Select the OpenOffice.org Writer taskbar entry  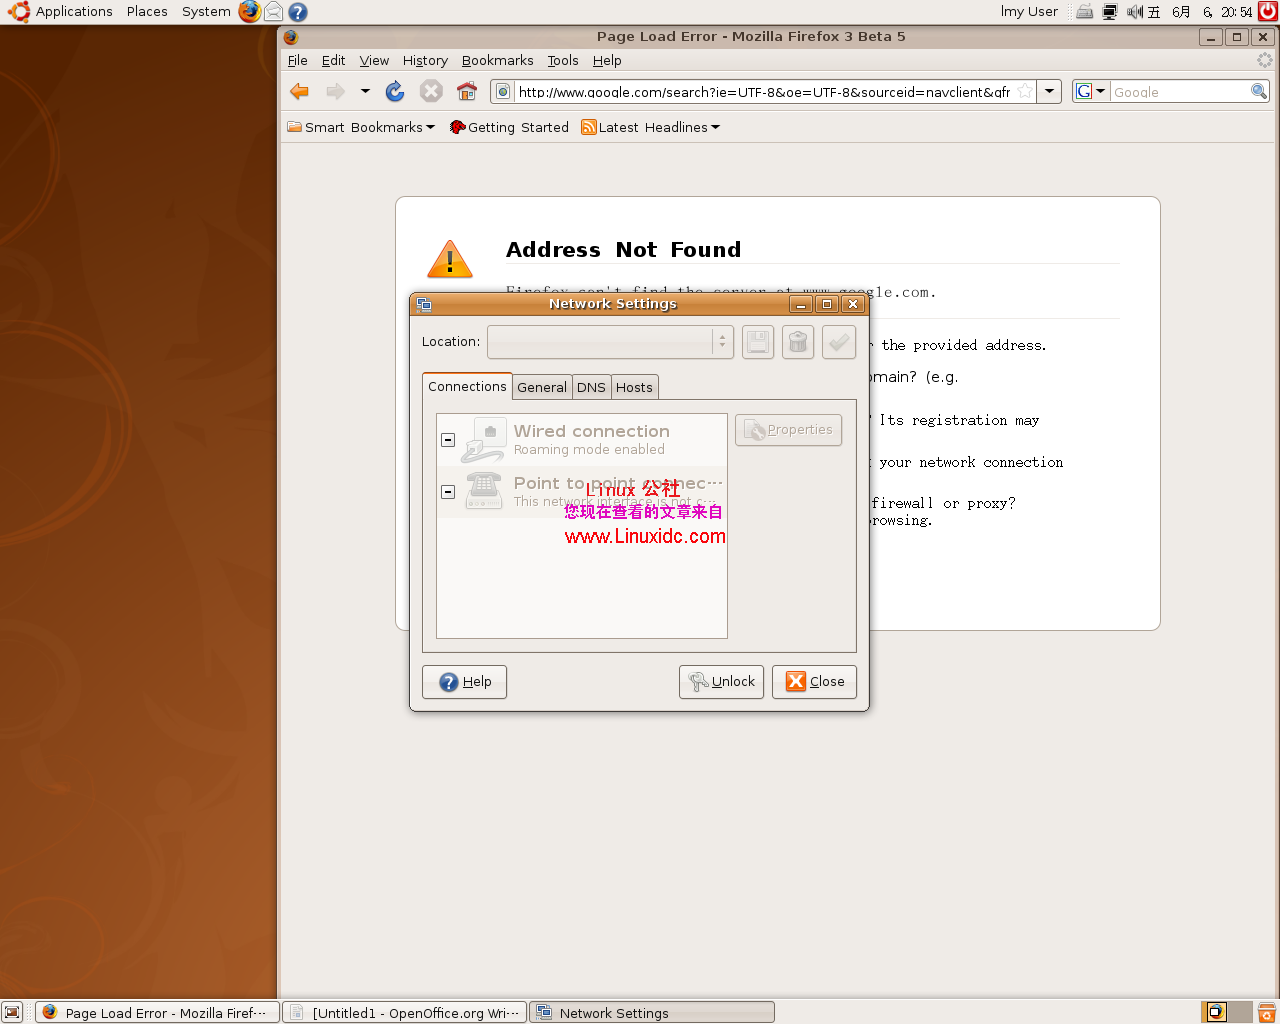click(x=403, y=1012)
